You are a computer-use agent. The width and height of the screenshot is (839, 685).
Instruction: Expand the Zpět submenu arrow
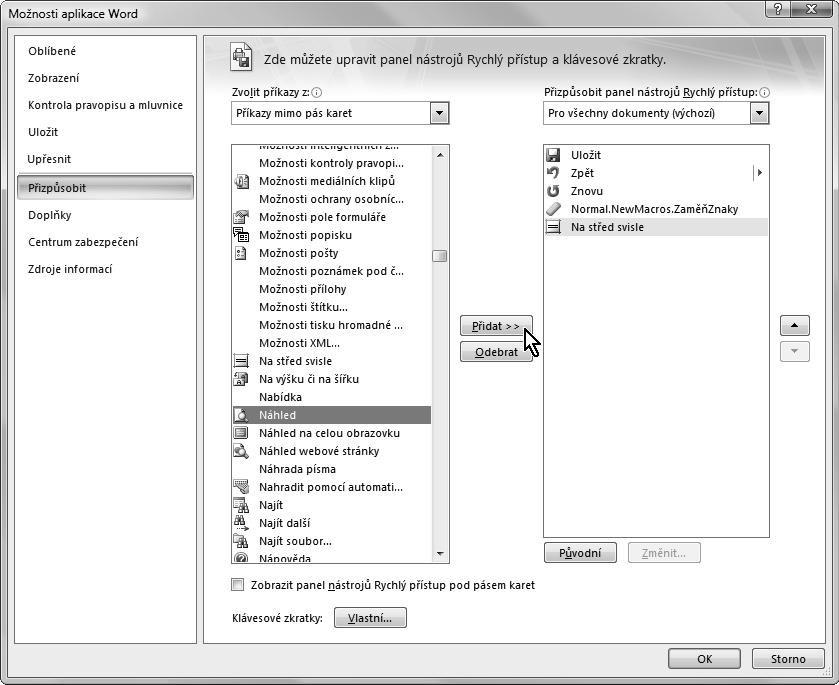[x=759, y=173]
